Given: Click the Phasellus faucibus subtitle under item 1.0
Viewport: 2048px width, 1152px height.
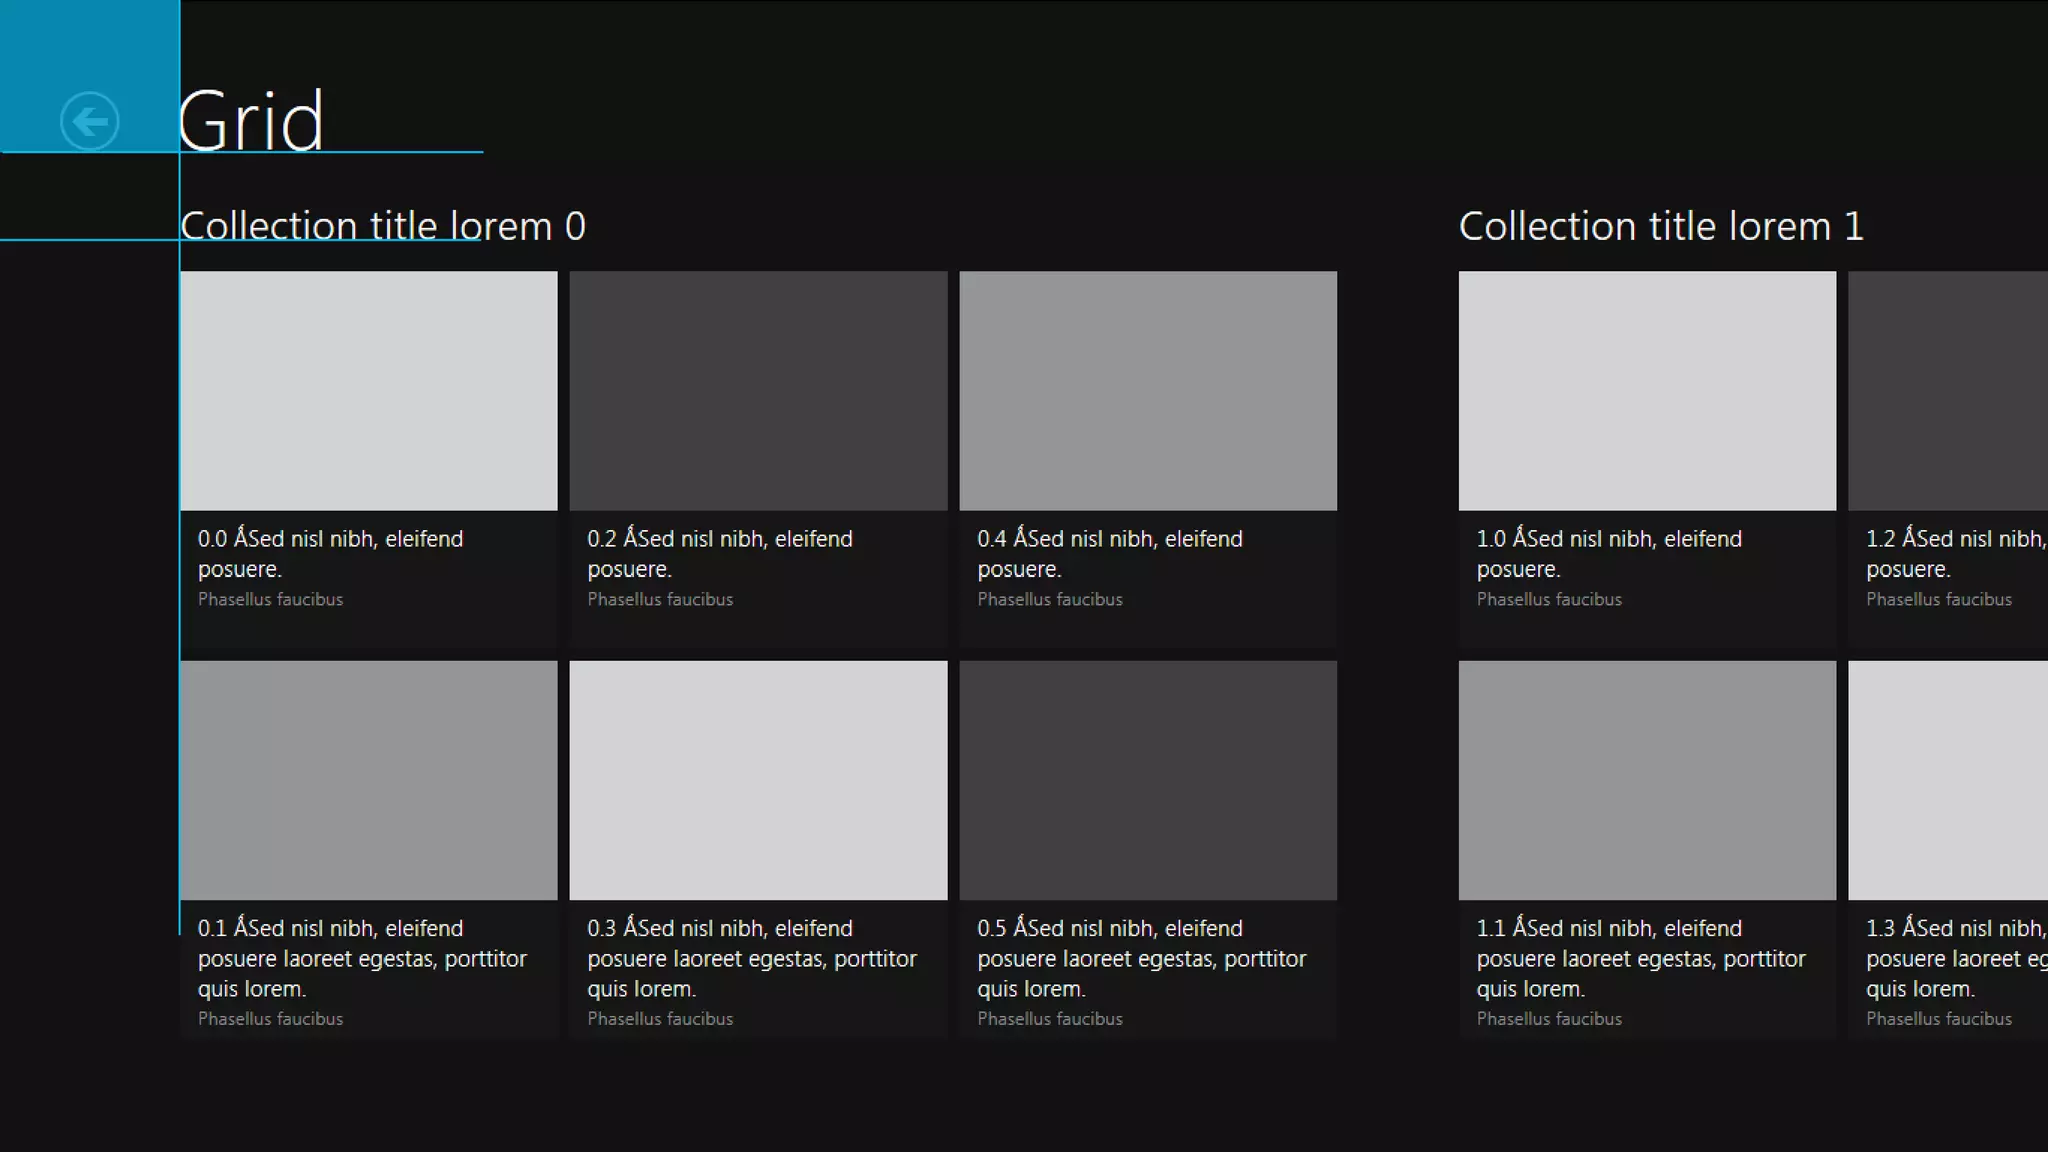Looking at the screenshot, I should [x=1549, y=599].
